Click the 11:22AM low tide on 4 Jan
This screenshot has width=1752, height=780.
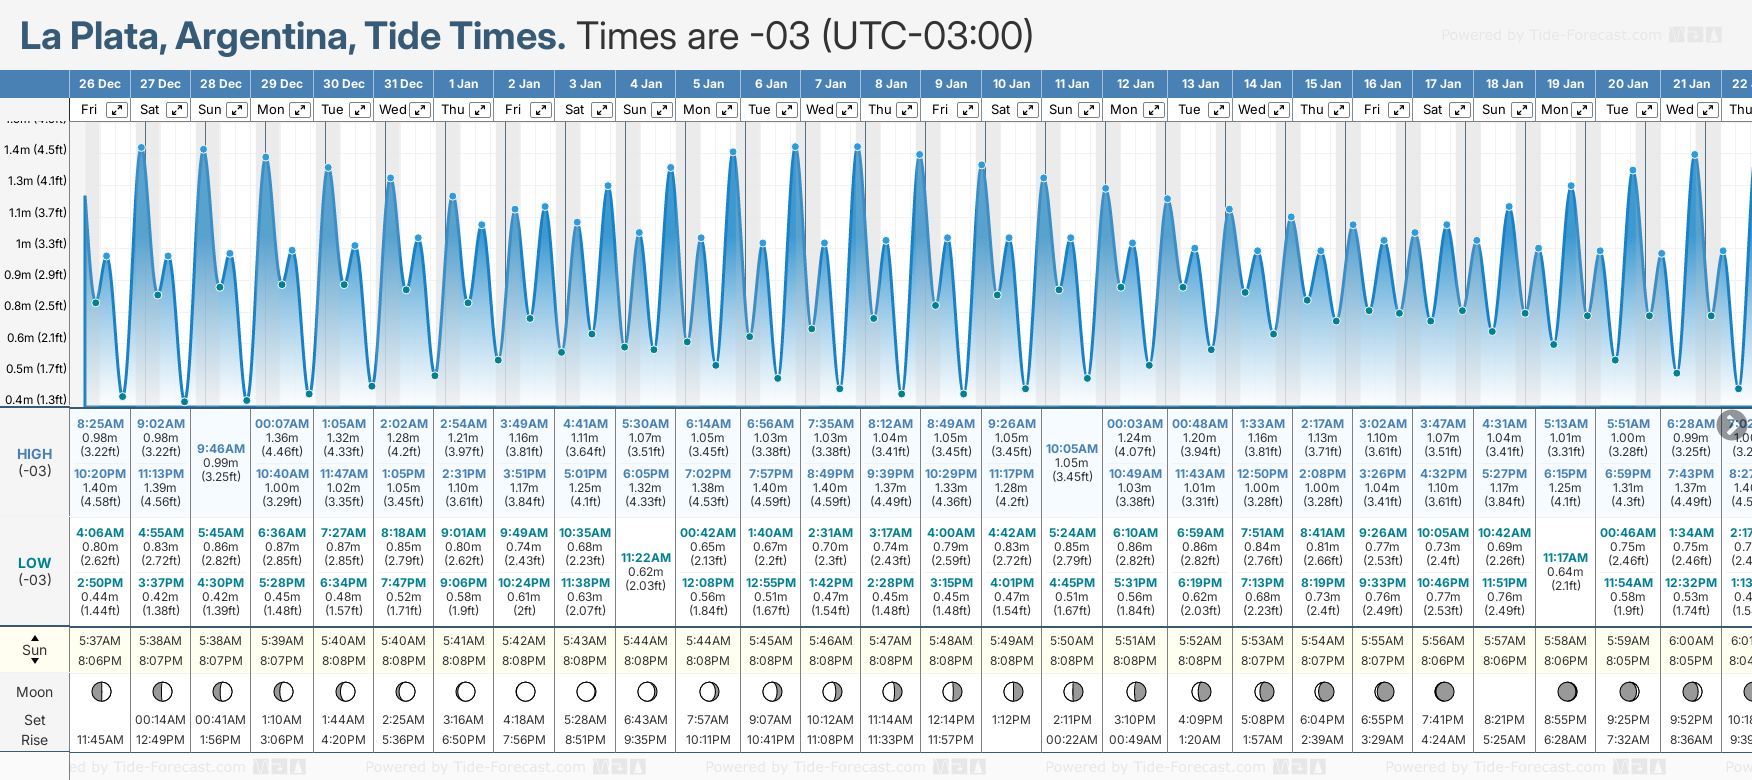(646, 558)
